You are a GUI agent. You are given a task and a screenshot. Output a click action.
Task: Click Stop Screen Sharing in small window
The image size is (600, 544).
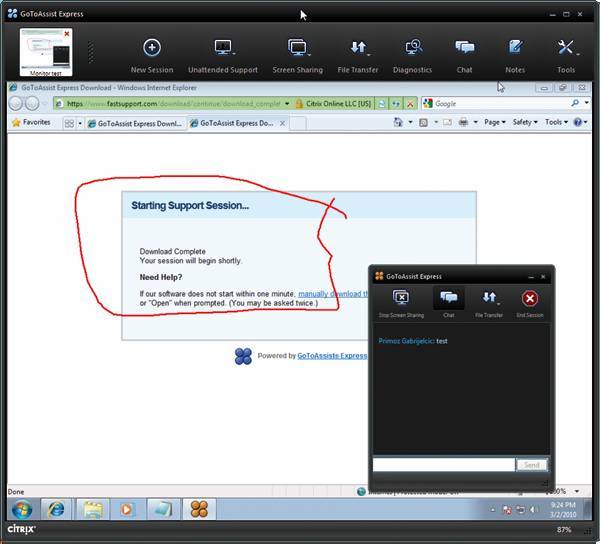(401, 303)
